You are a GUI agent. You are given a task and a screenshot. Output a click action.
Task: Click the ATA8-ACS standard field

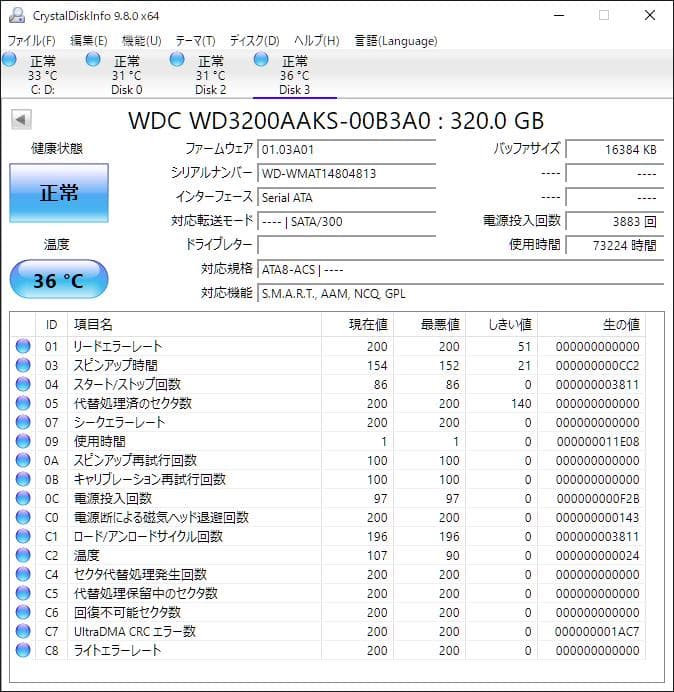tap(460, 269)
